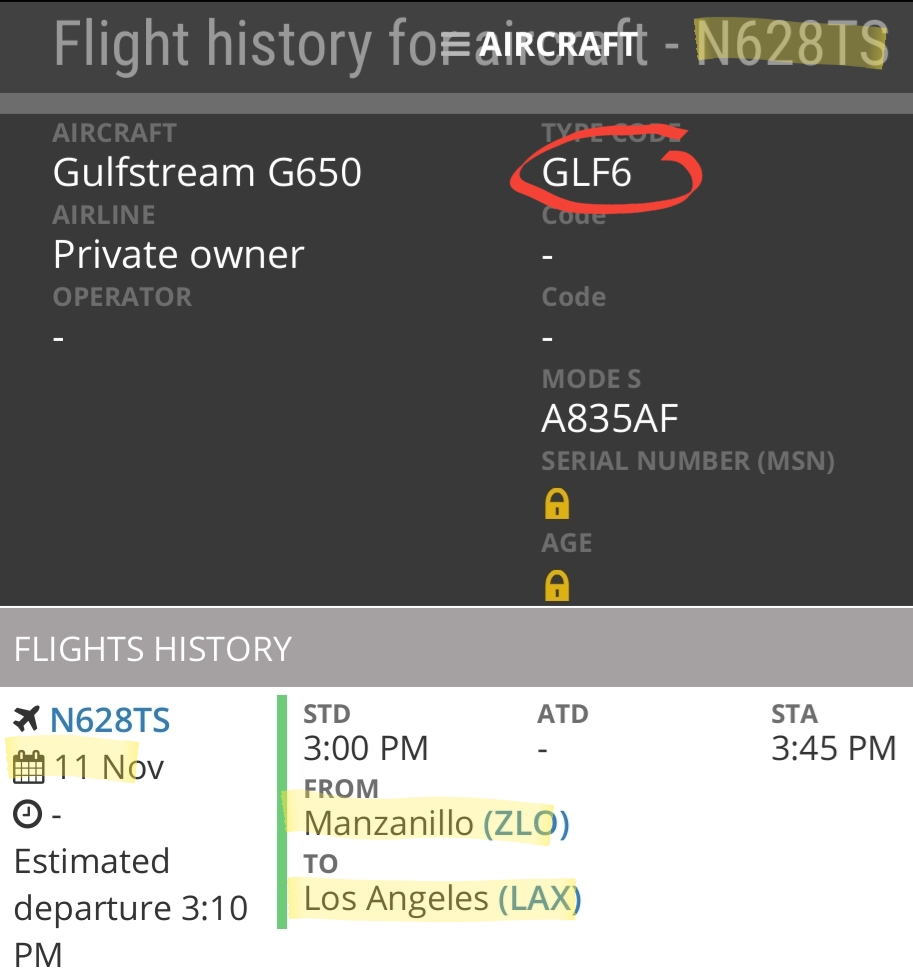Viewport: 913px width, 979px height.
Task: Open the Los Angeles (LAX) airport link
Action: pyautogui.click(x=442, y=900)
